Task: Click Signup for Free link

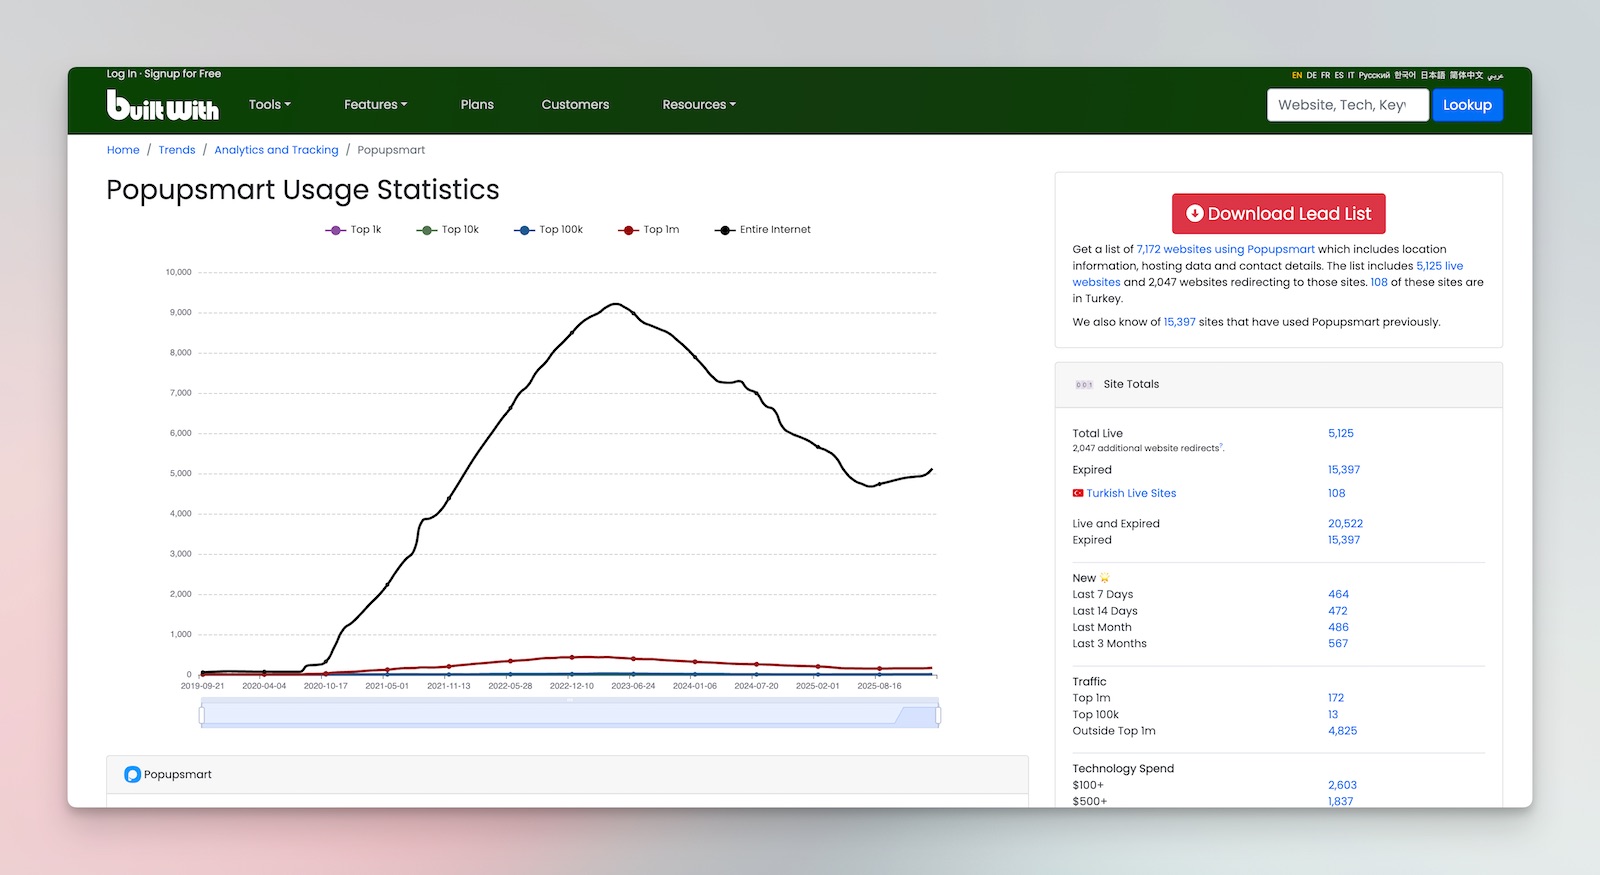Action: click(183, 74)
